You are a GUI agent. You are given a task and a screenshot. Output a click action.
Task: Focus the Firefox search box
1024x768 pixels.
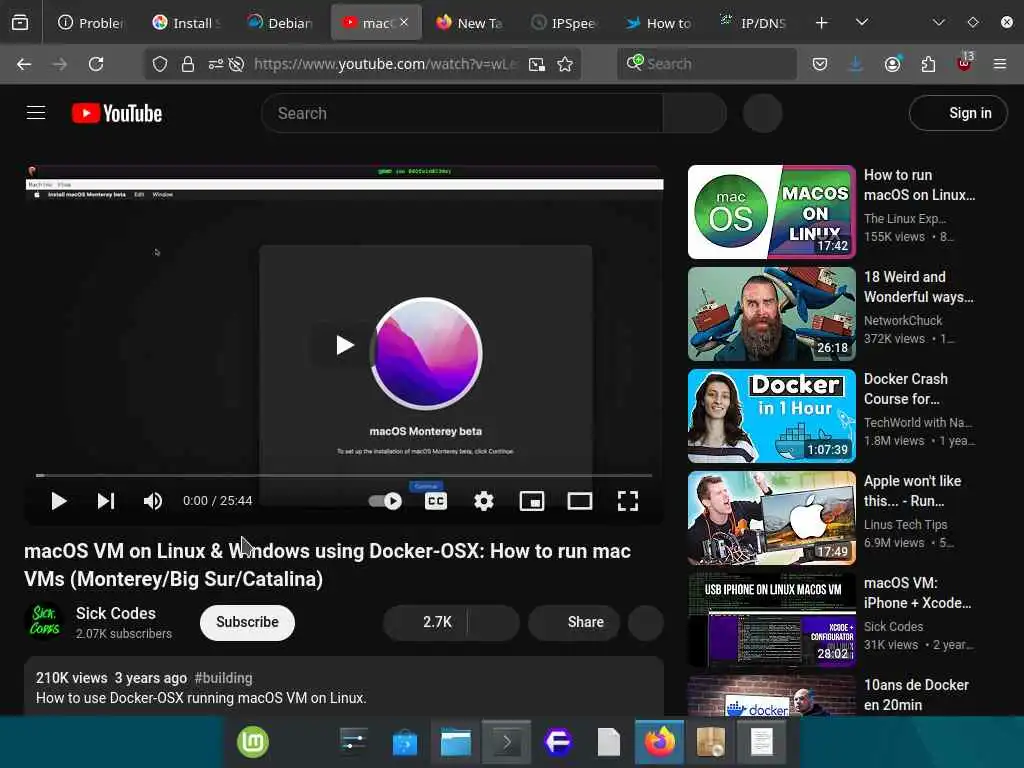[707, 64]
